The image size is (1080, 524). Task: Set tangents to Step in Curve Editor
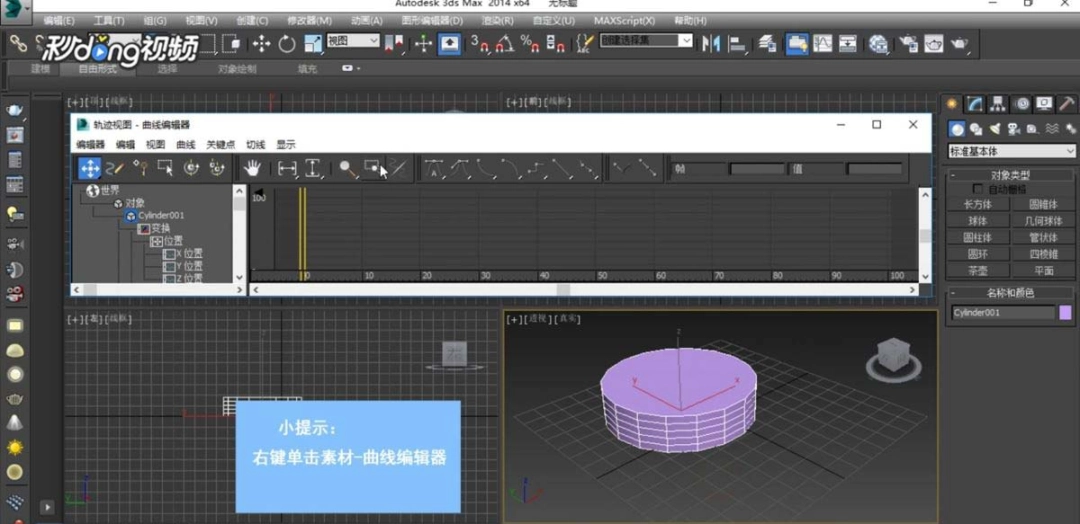point(537,168)
